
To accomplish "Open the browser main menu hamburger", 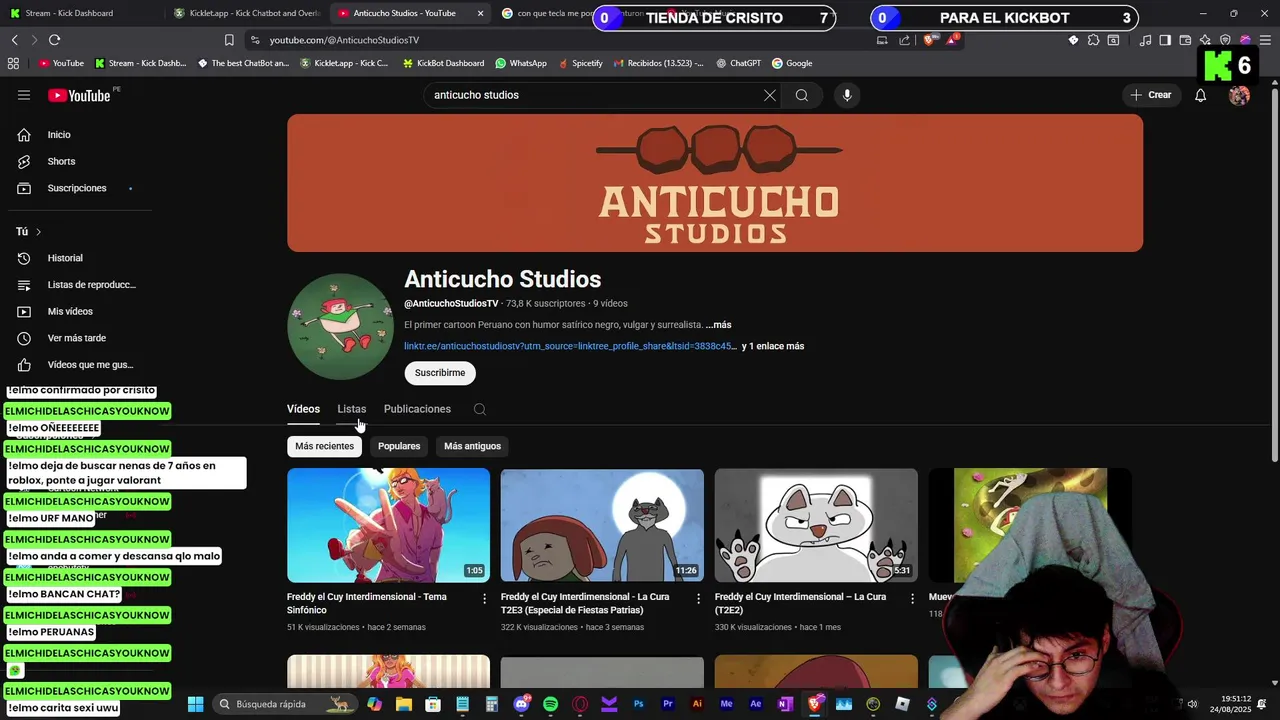I will click(1265, 40).
